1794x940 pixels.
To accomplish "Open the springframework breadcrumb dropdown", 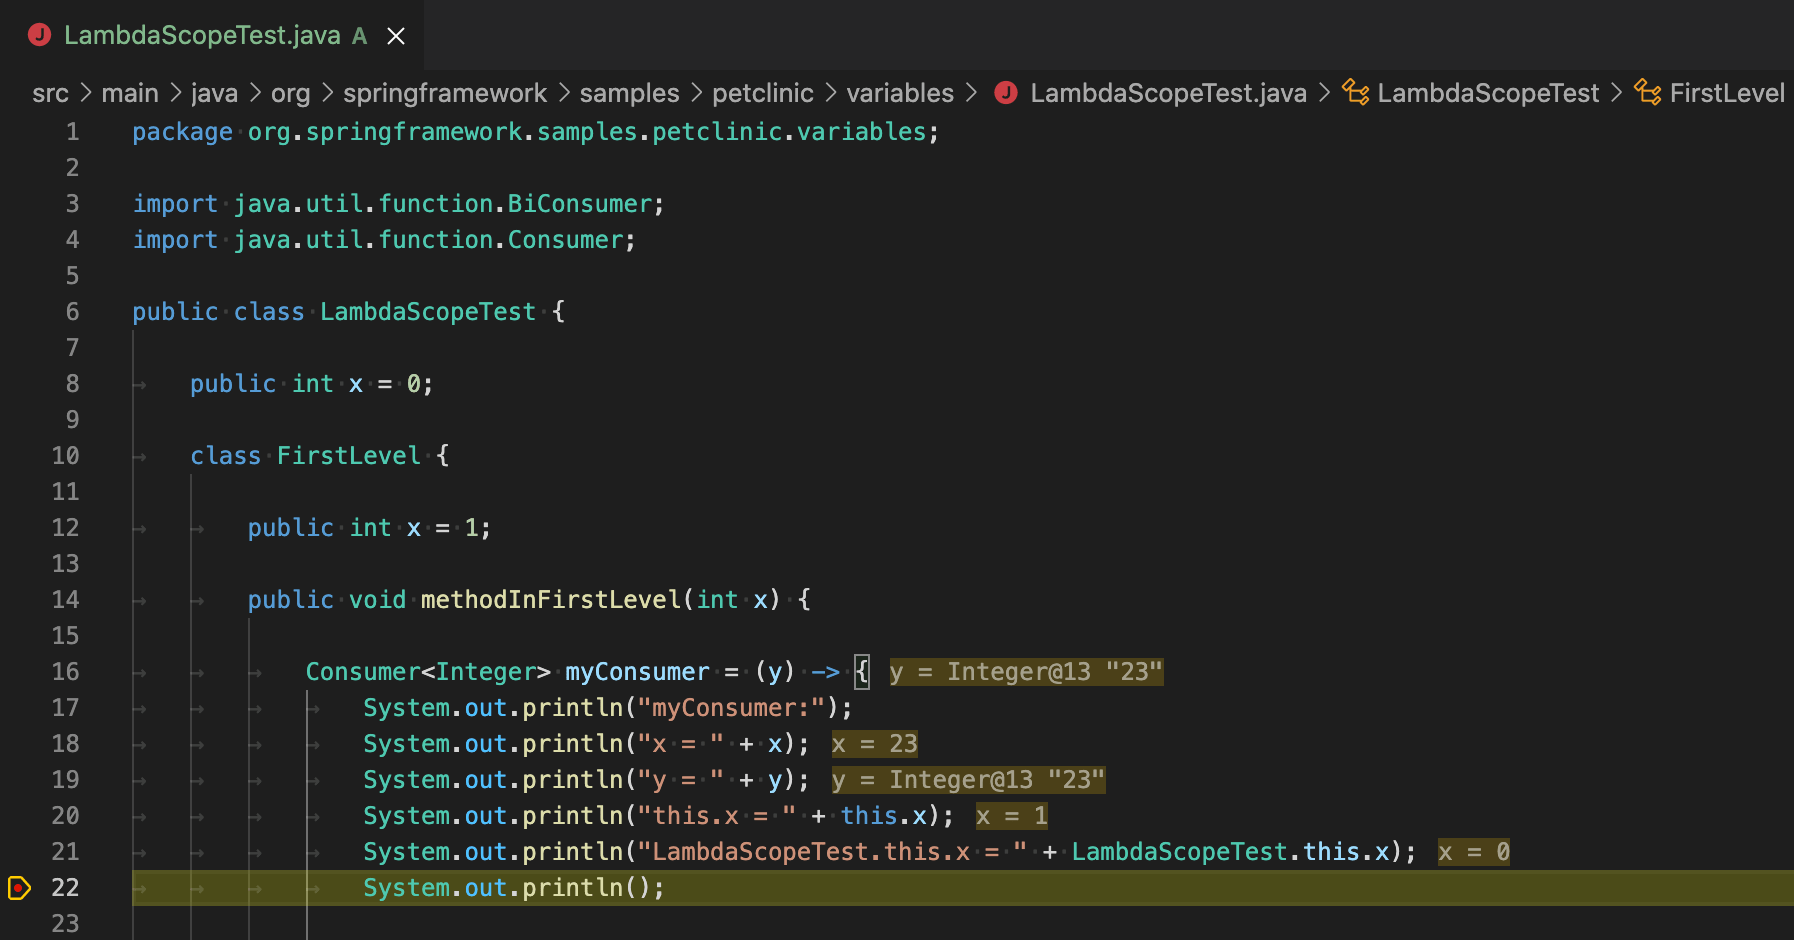I will (445, 92).
